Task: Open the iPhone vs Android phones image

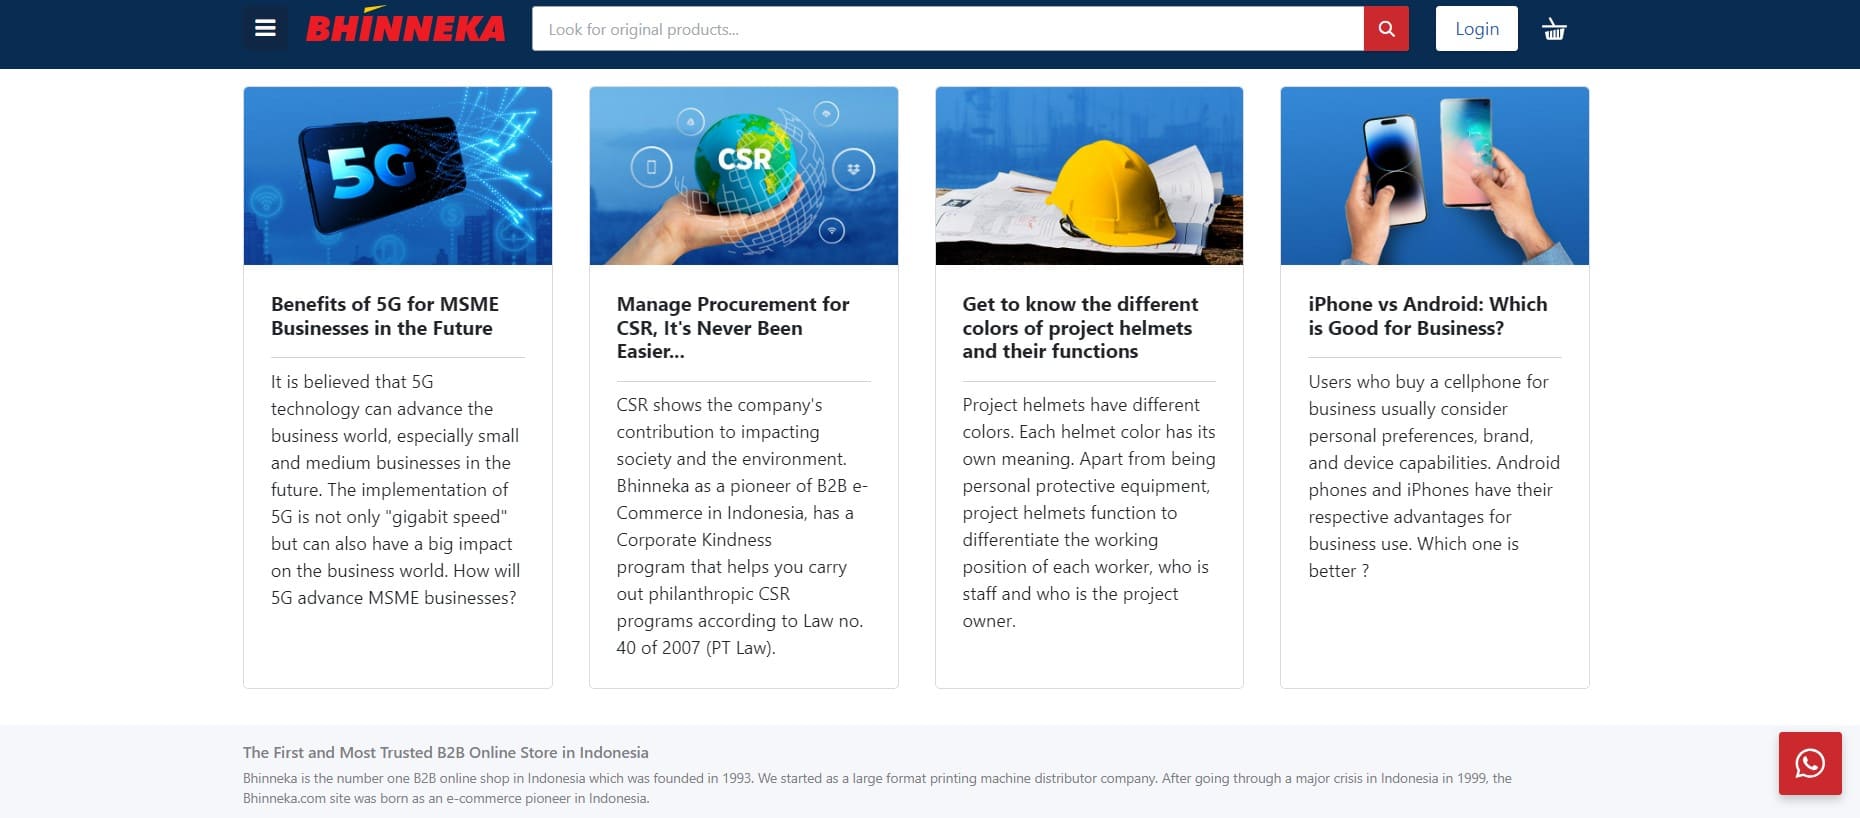Action: (x=1435, y=176)
